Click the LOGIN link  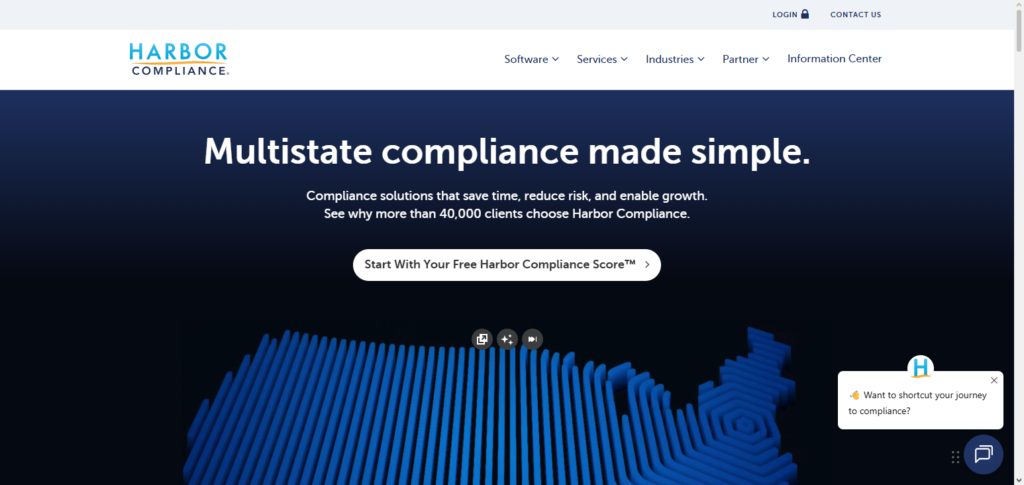tap(785, 15)
